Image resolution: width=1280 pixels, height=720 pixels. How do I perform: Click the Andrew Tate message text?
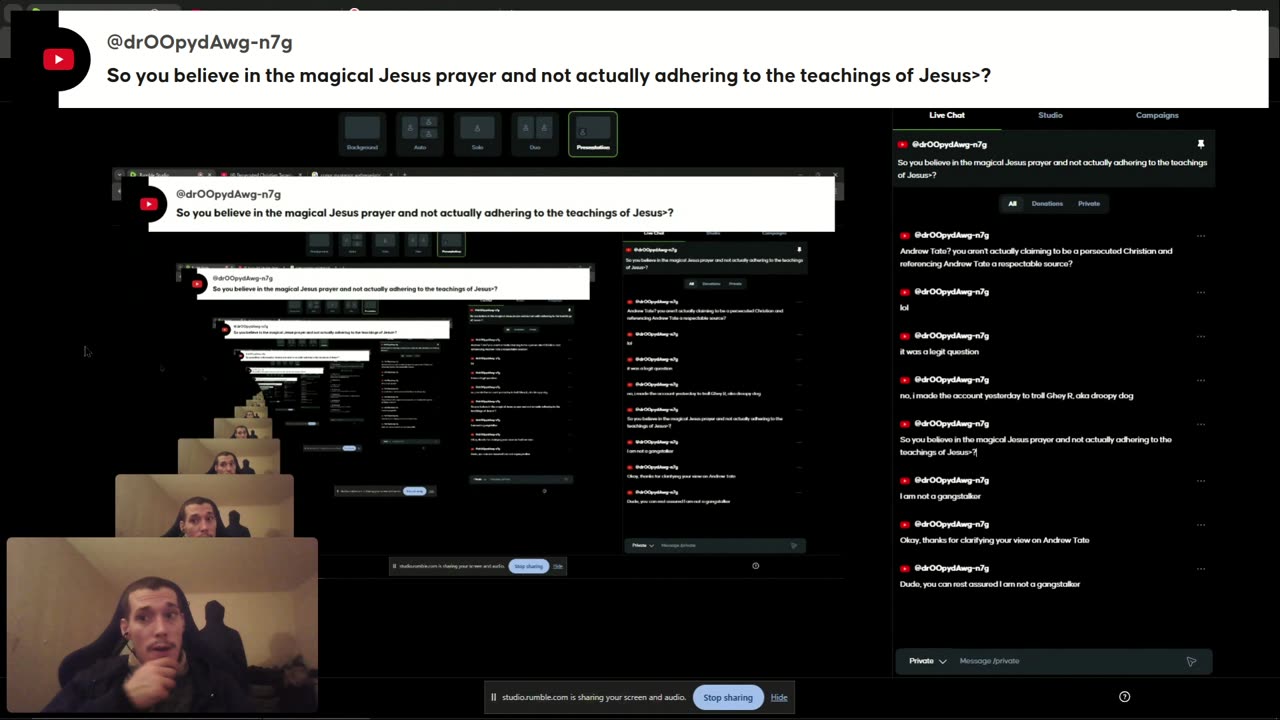[1036, 257]
